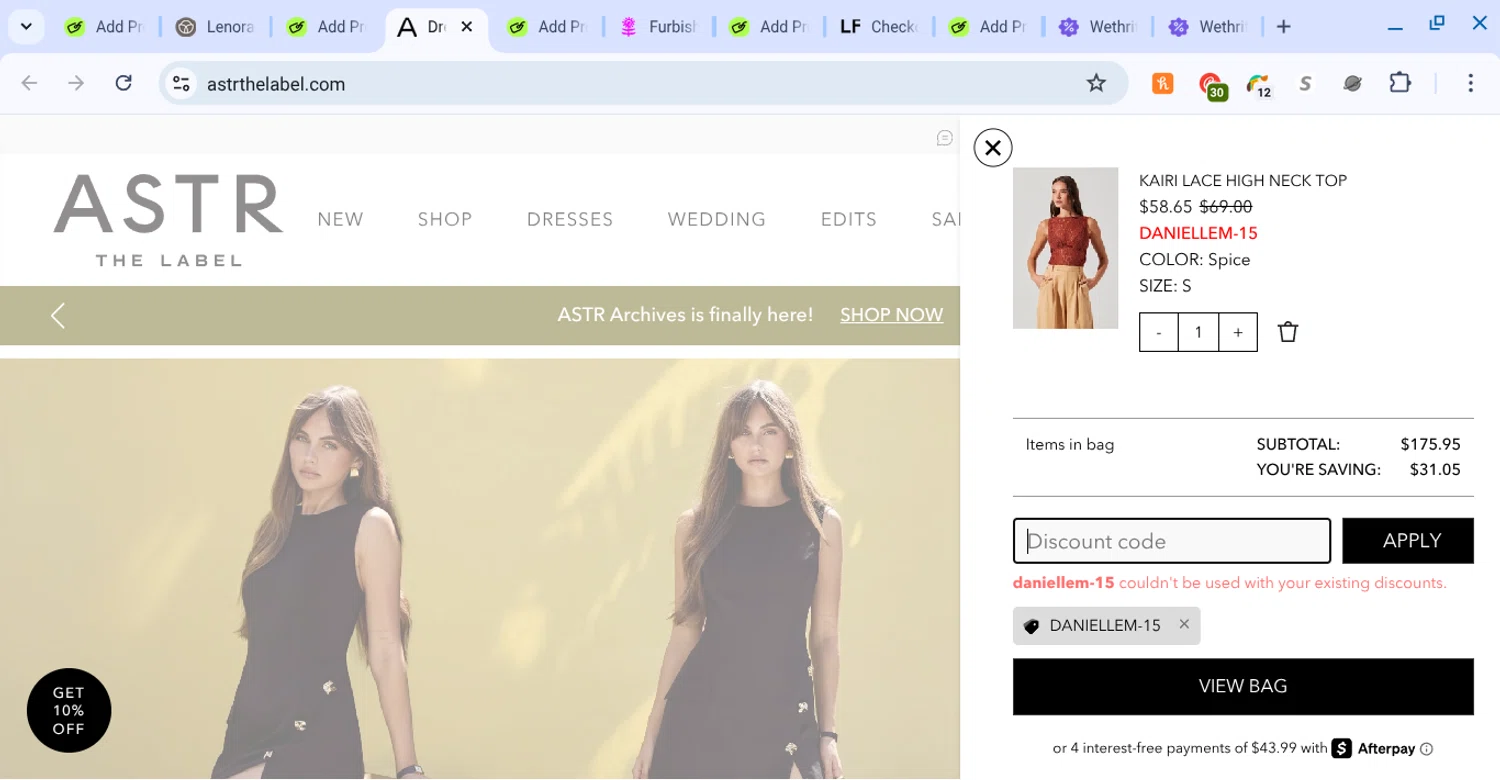Click the site information icon in address bar
The width and height of the screenshot is (1500, 780).
181,84
